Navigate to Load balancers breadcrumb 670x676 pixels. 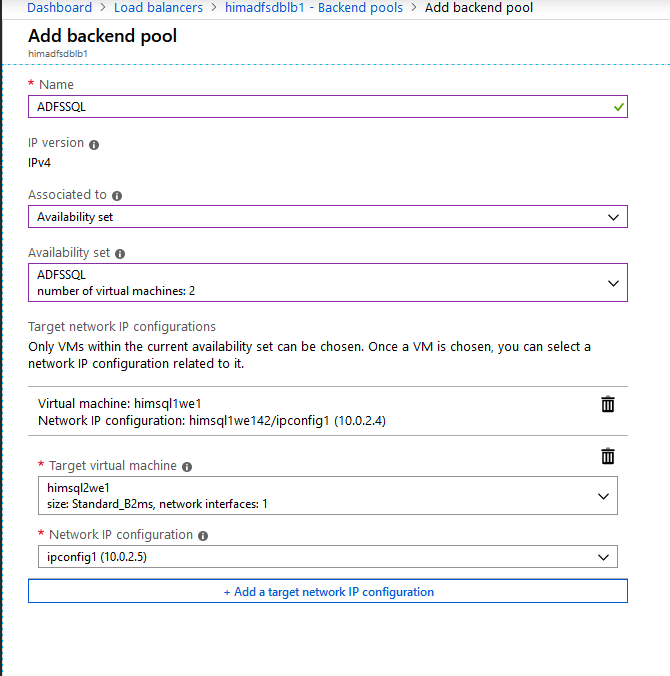click(158, 7)
